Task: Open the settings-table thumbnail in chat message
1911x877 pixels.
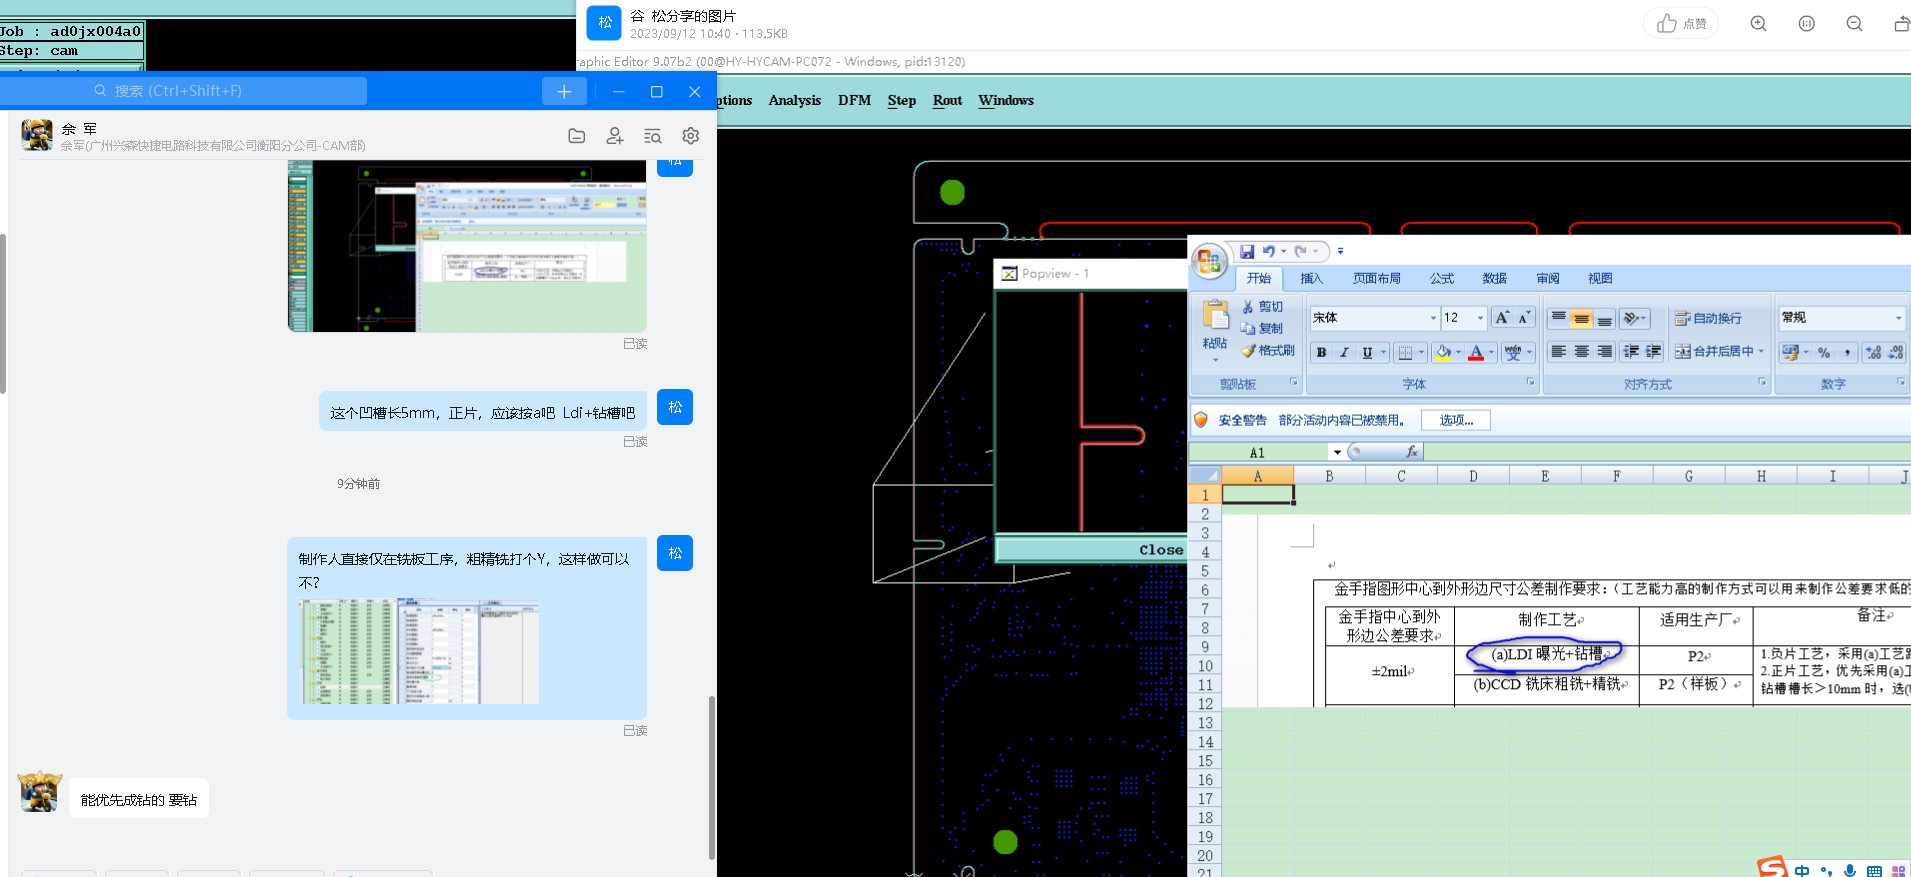Action: 420,651
